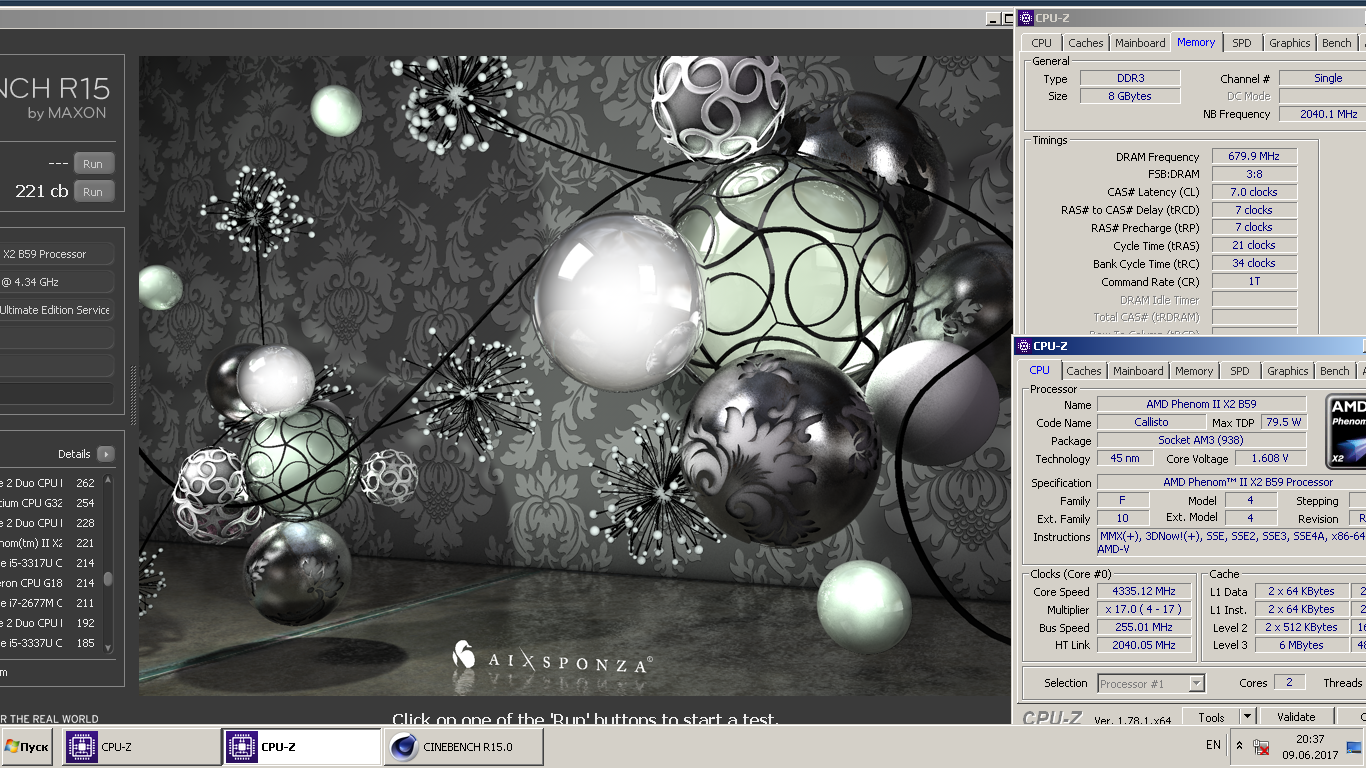This screenshot has height=768, width=1366.
Task: Open the network disconnected tray icon
Action: click(x=1261, y=747)
